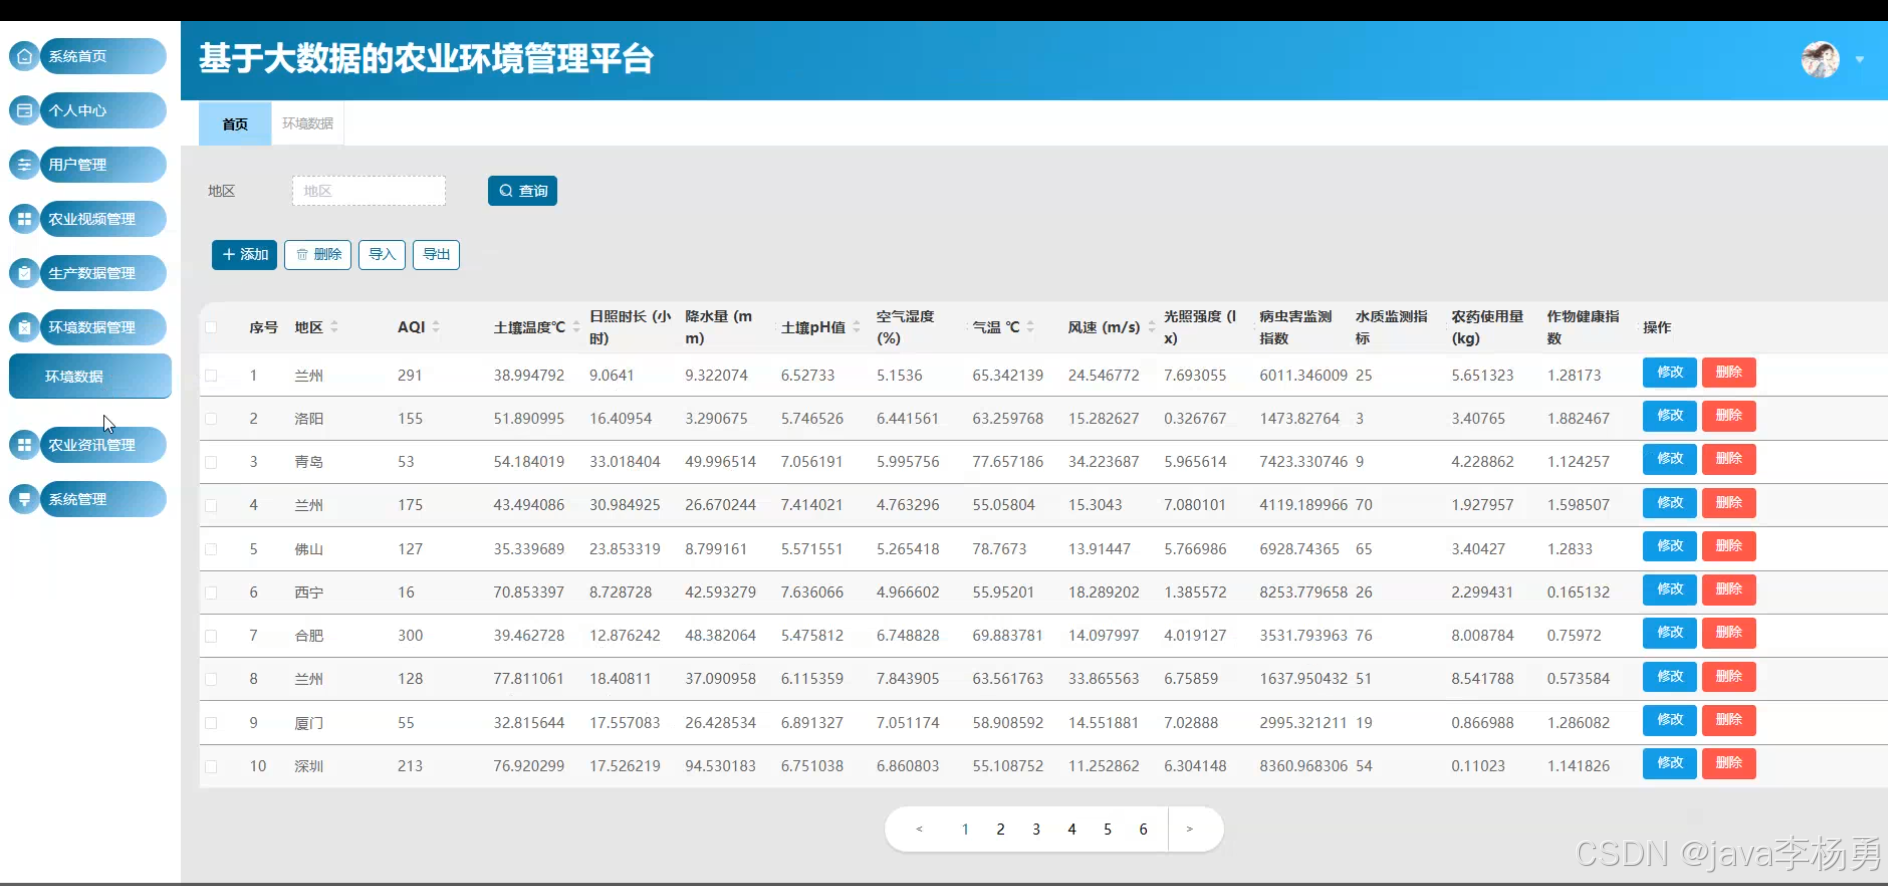Check the row 6 西宁 checkbox
Screen dimensions: 1888x886
(x=211, y=592)
